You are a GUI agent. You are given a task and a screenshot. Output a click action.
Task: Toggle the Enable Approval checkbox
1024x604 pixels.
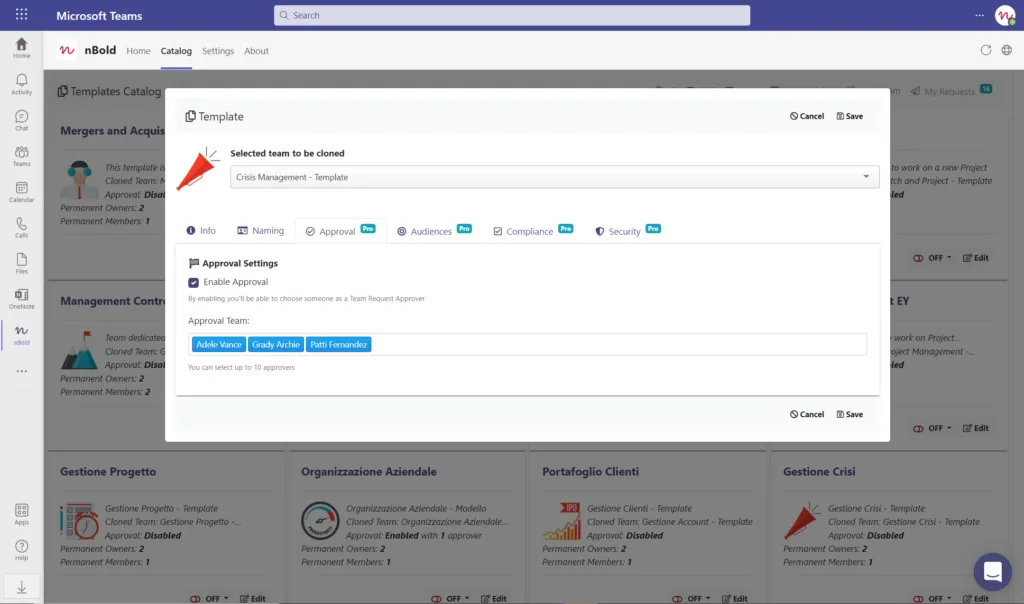click(193, 283)
